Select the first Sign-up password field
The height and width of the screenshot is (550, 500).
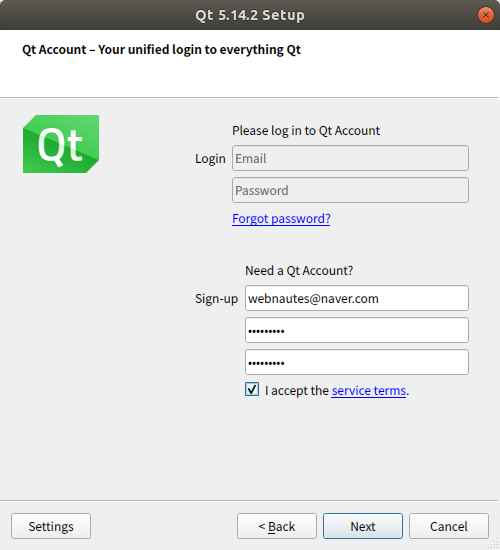tap(357, 330)
